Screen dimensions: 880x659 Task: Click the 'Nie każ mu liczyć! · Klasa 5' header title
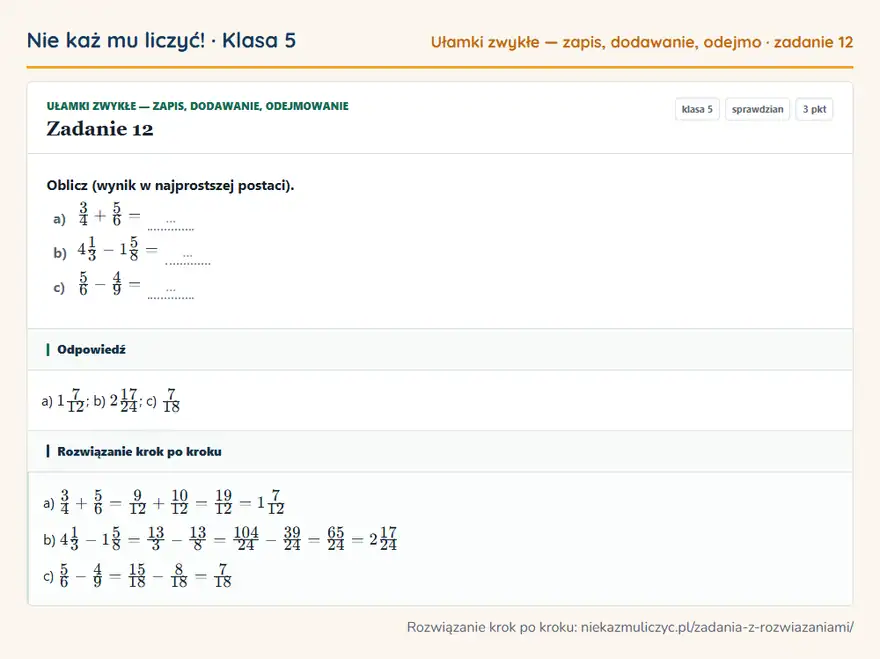[x=161, y=40]
